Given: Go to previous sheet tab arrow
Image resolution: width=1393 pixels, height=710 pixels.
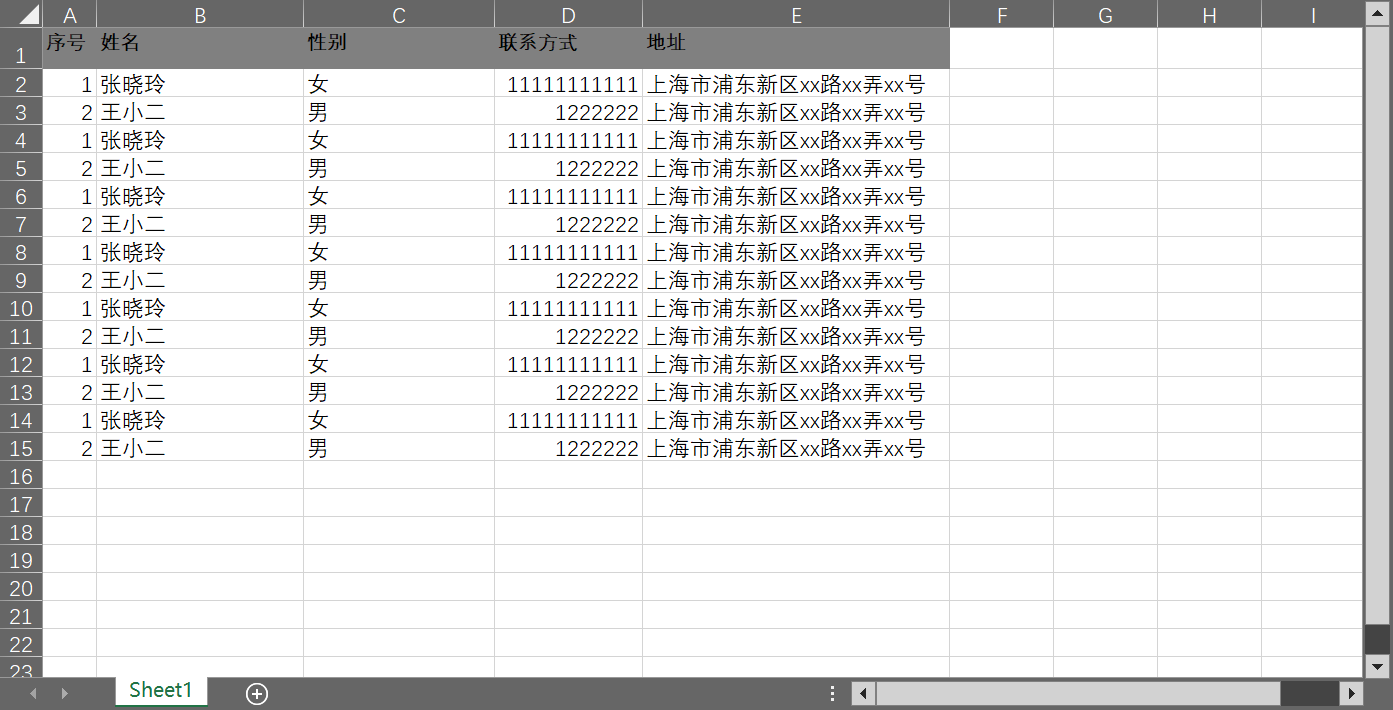Looking at the screenshot, I should click(34, 693).
